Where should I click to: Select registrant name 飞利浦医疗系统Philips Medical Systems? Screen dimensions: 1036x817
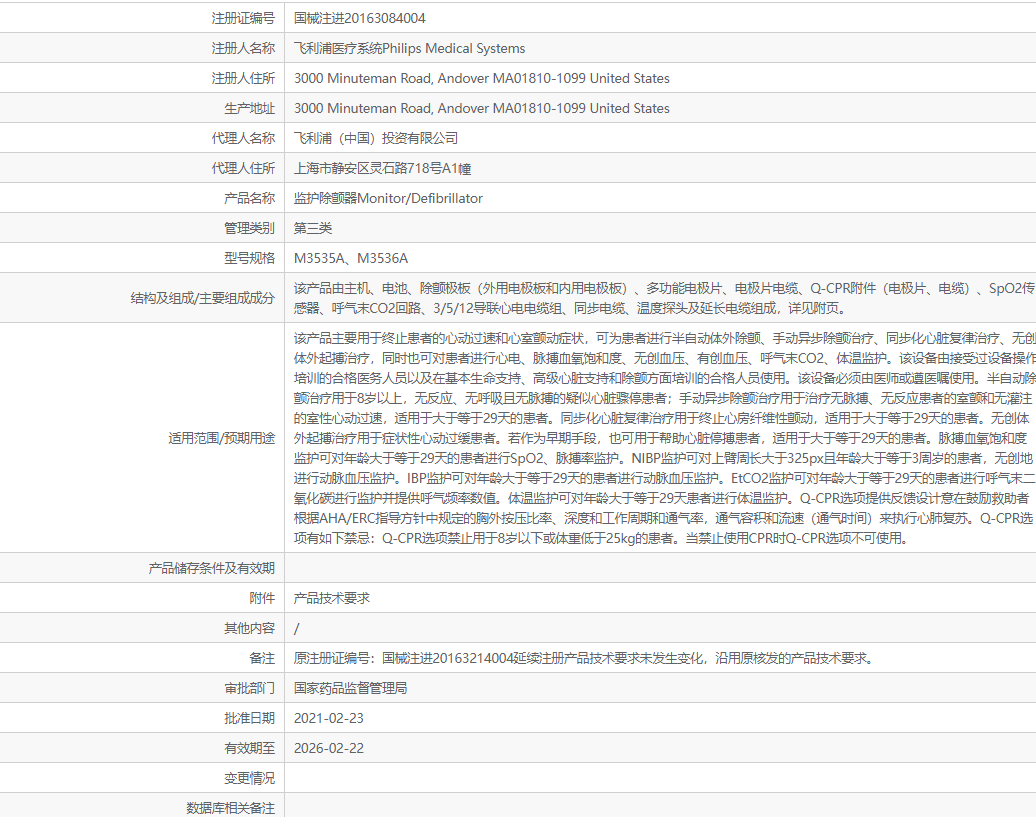pos(410,48)
